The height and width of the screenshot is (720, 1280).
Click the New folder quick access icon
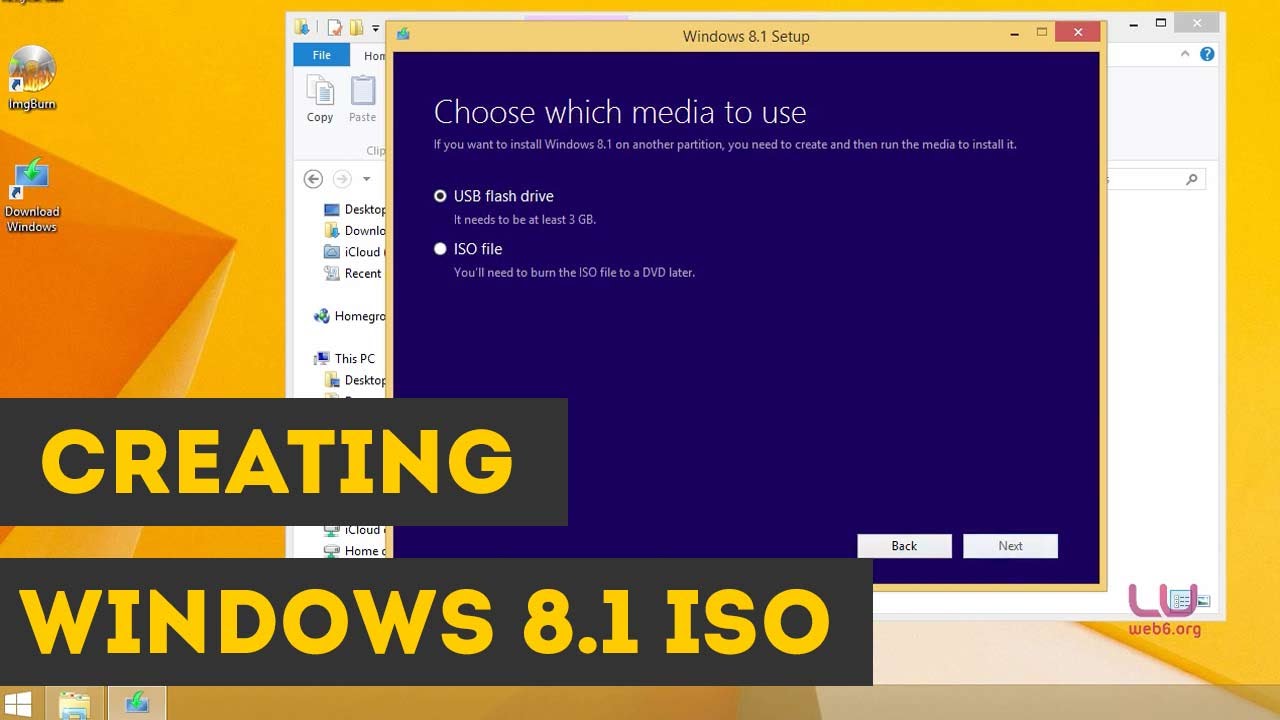click(x=355, y=28)
